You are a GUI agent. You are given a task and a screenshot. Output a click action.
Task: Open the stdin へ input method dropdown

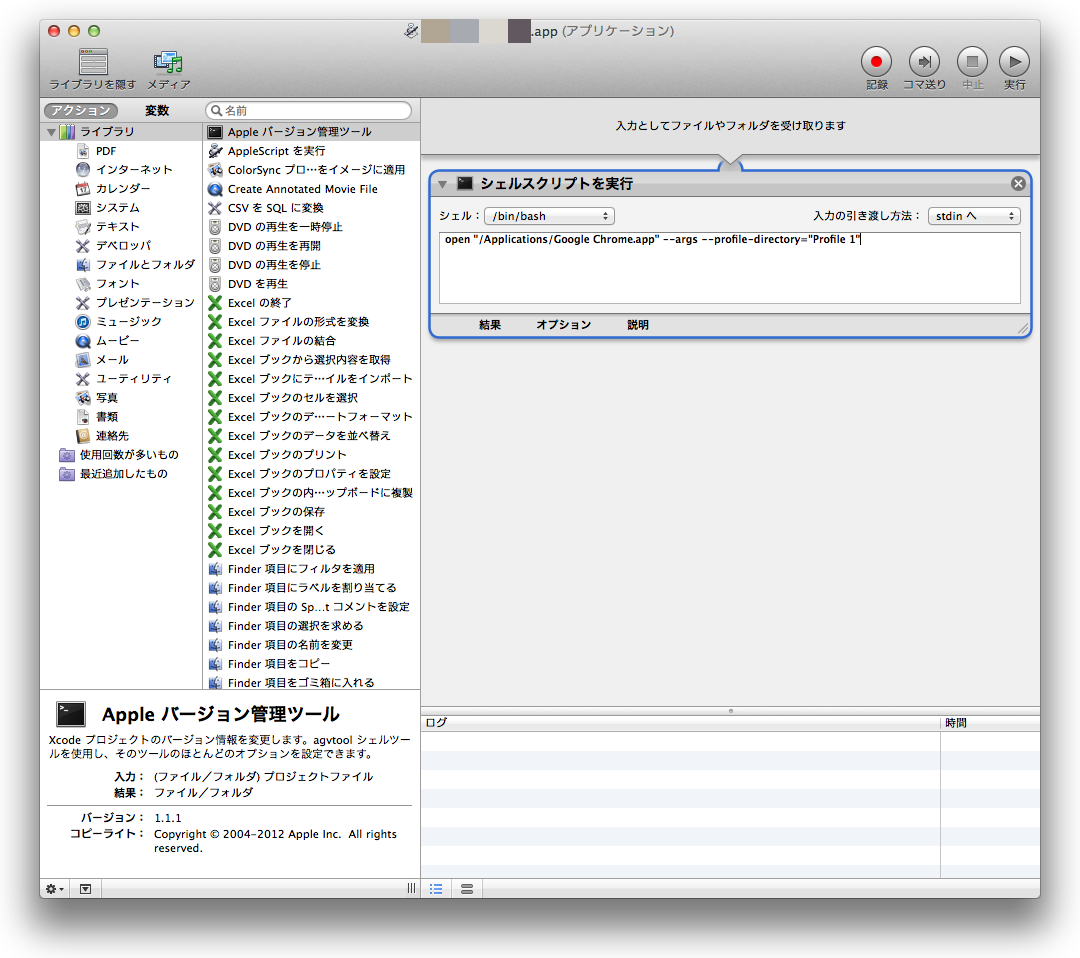click(973, 216)
